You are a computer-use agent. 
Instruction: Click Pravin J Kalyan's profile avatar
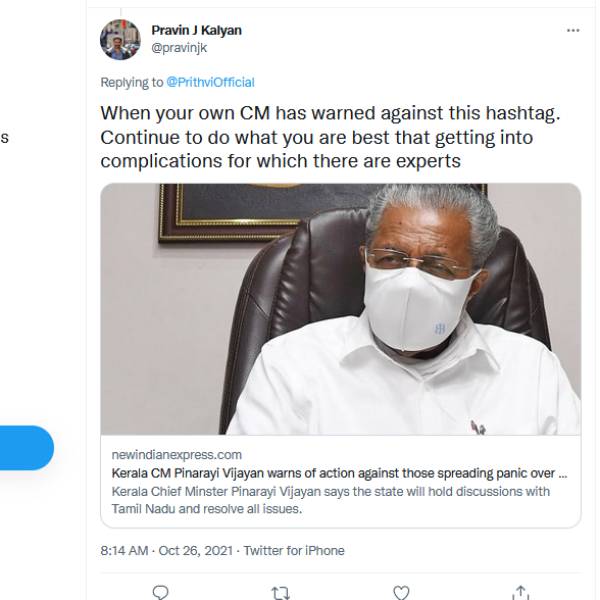point(120,39)
